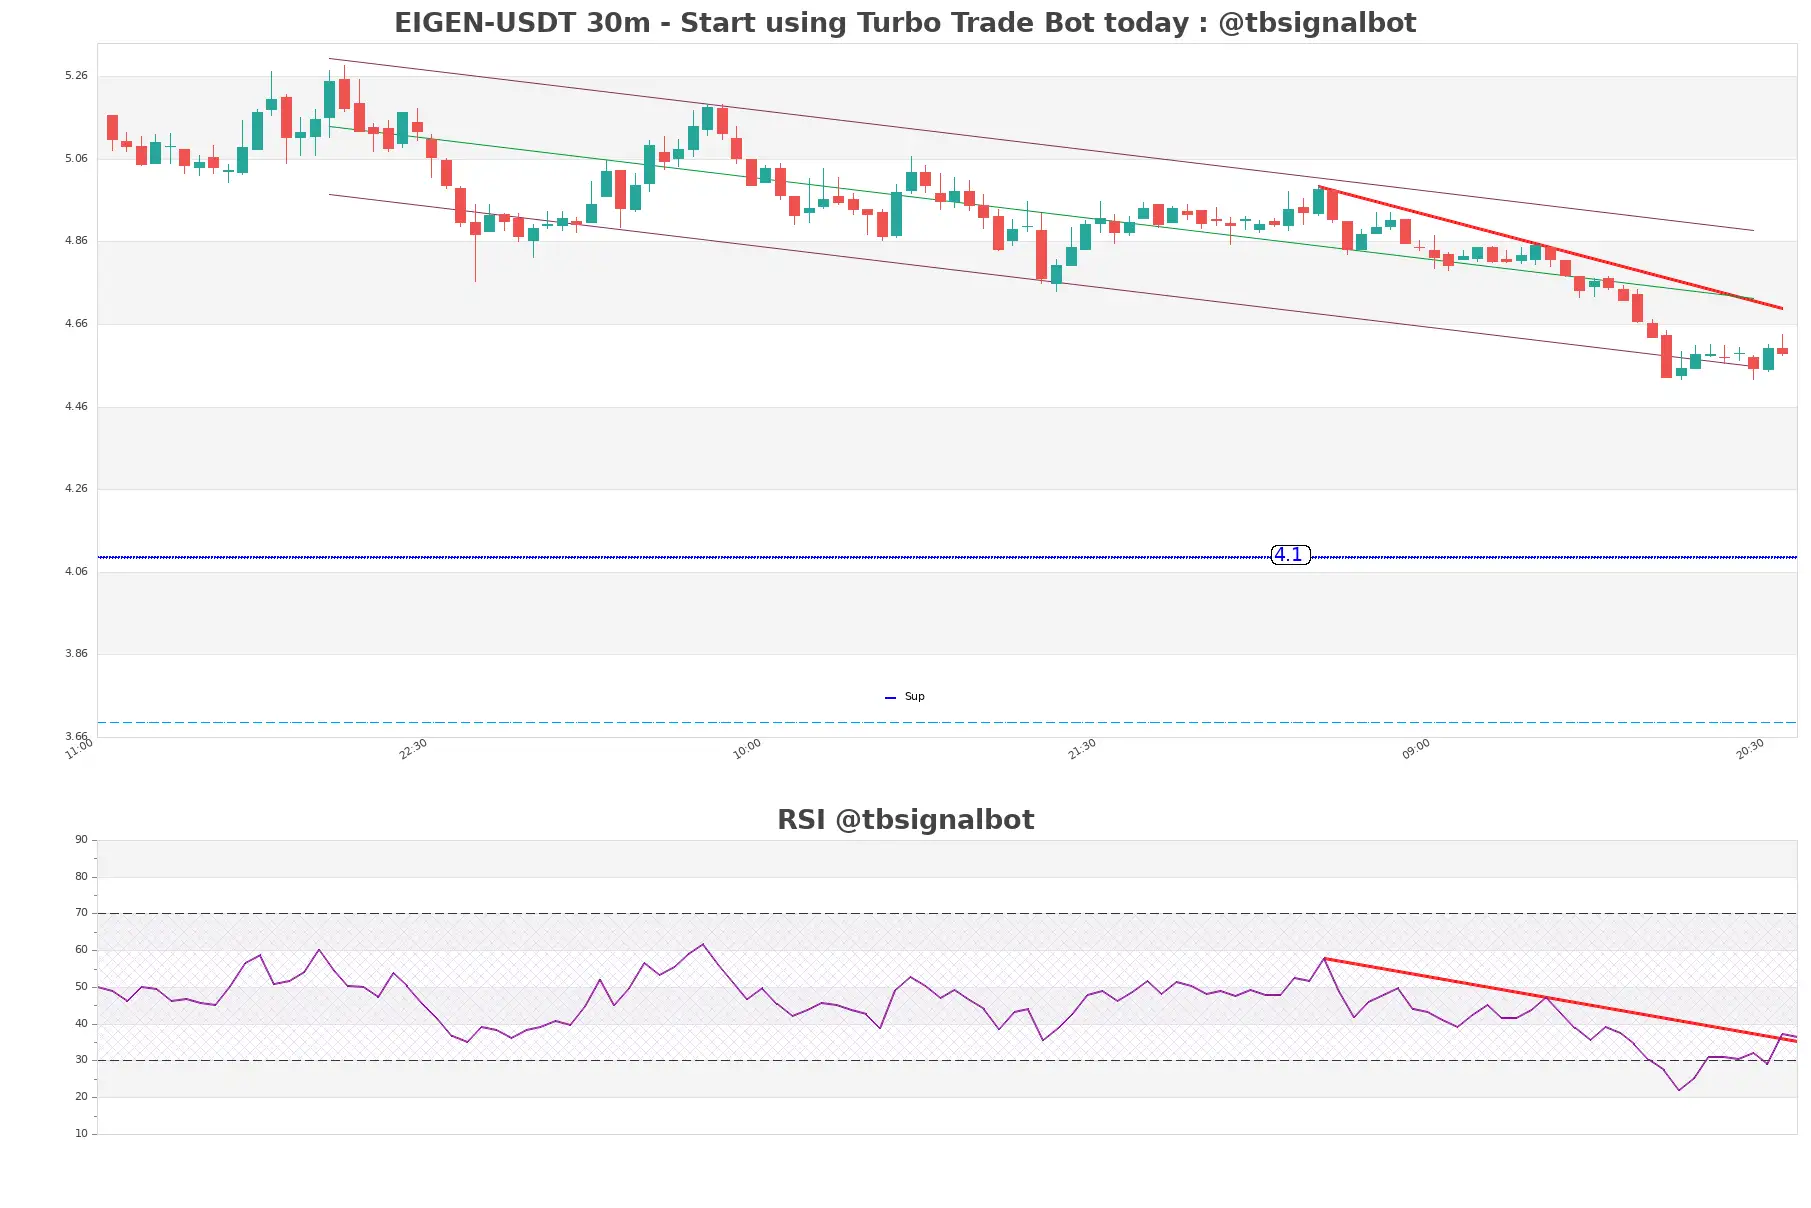1811x1208 pixels.
Task: Click the 4.46 price axis label
Action: click(x=76, y=407)
